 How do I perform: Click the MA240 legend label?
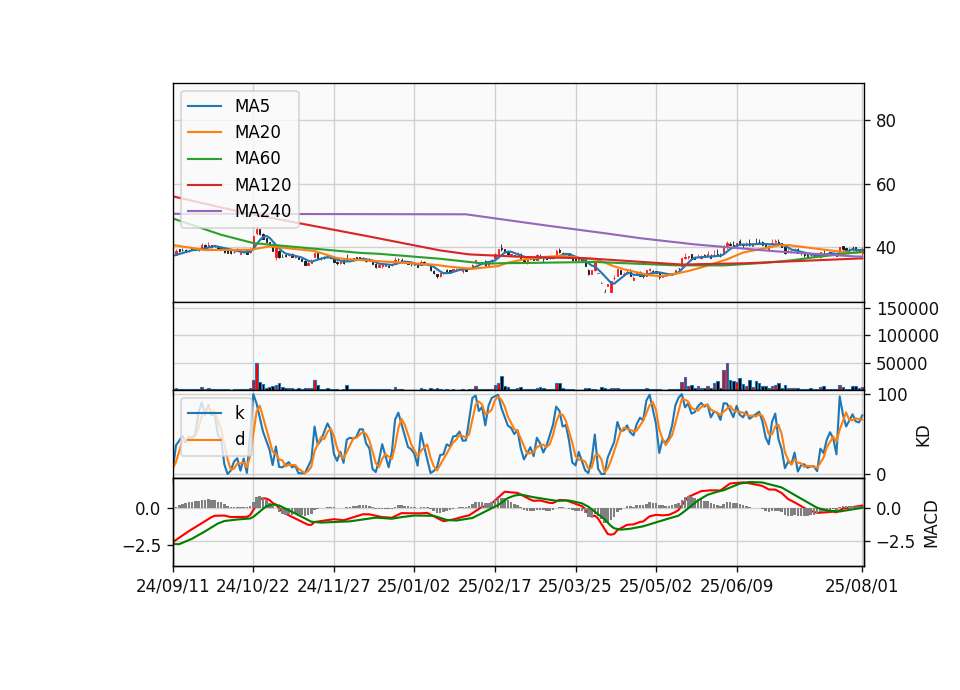tap(263, 211)
